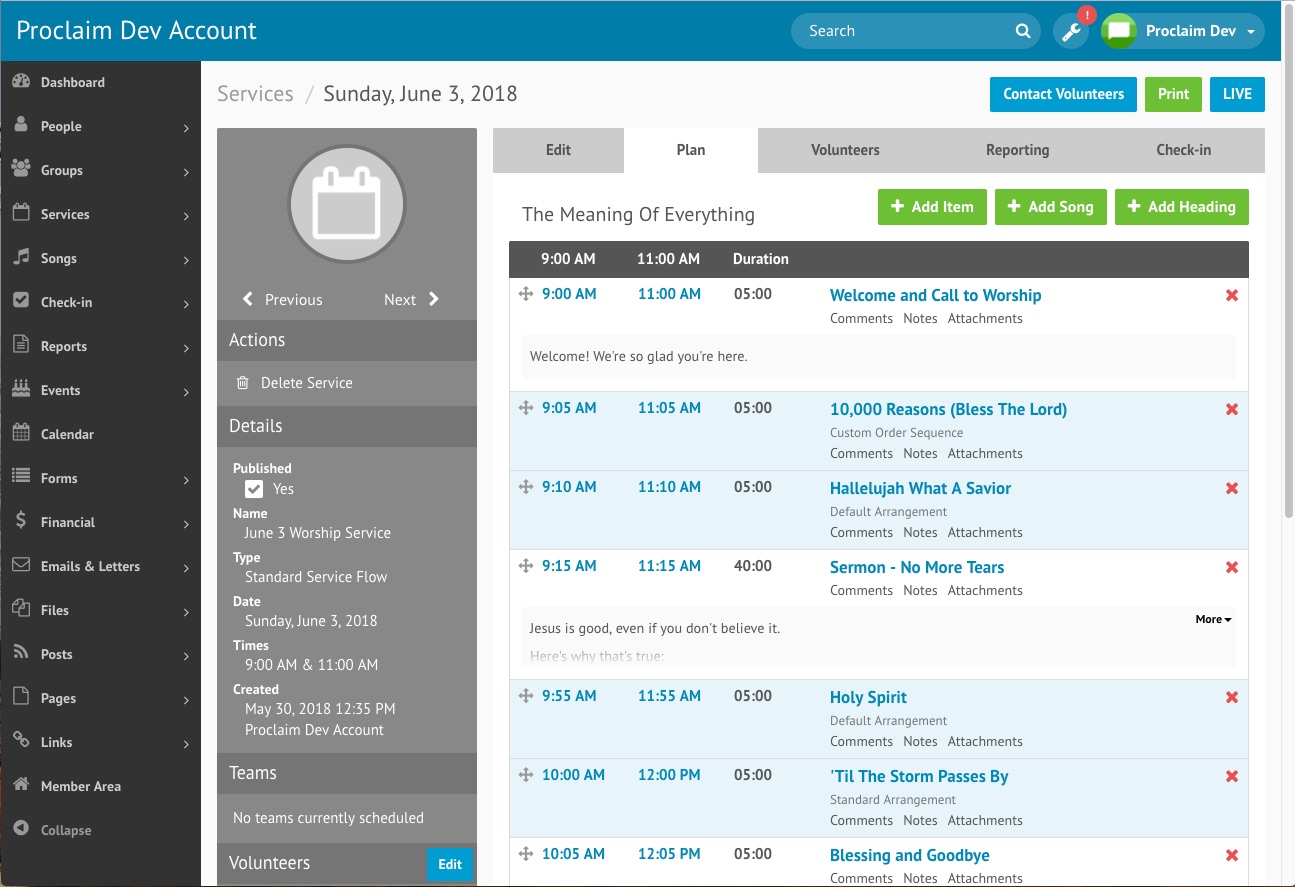Viewport: 1295px width, 887px height.
Task: Click the wrench settings icon with alert
Action: [1071, 32]
